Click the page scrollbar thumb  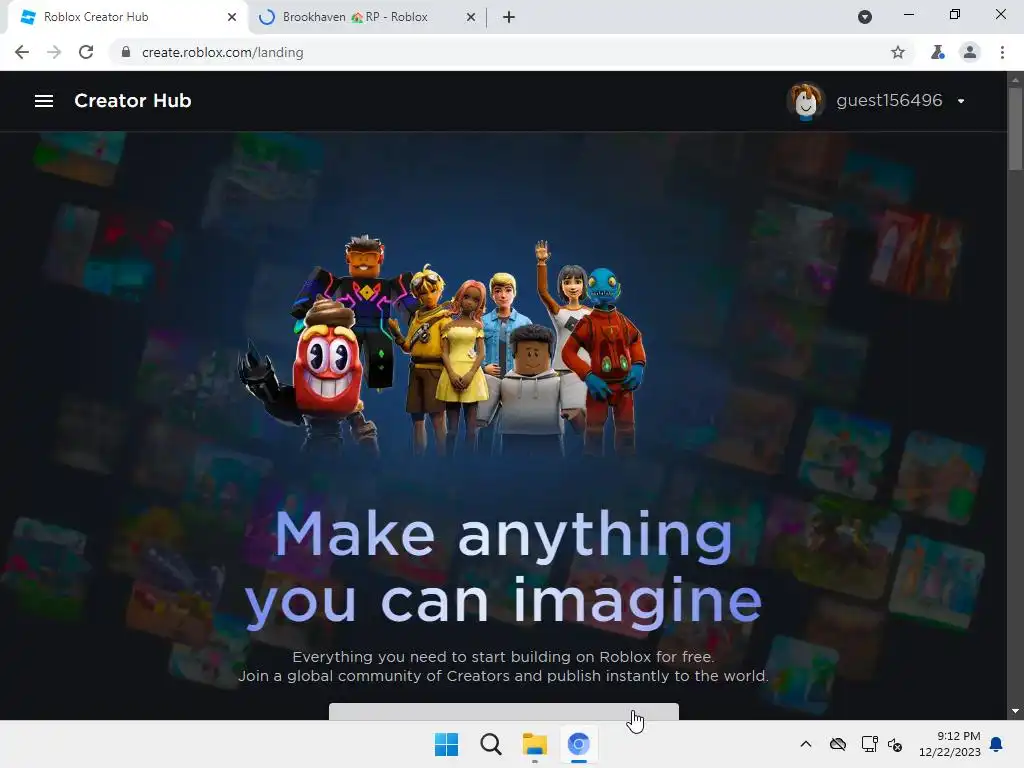(x=1015, y=128)
